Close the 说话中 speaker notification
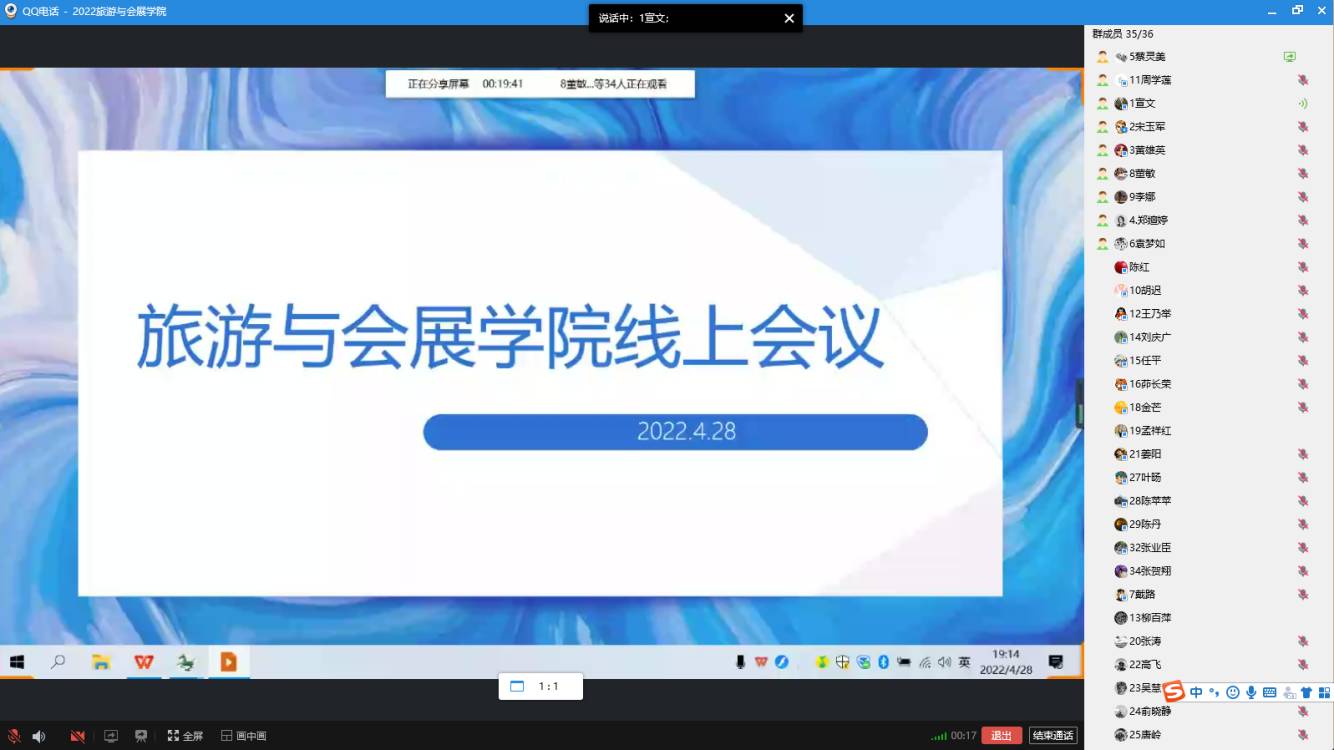 789,18
